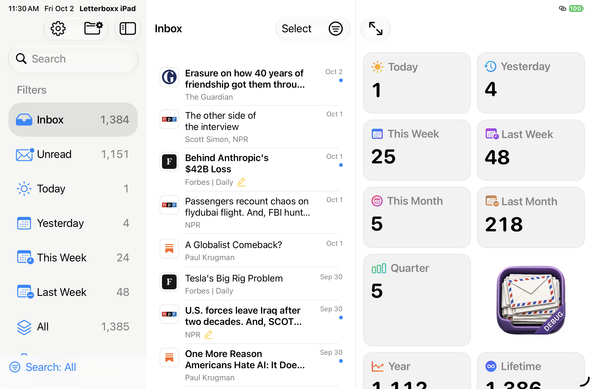
Task: Open the Search: All scope selector
Action: (43, 367)
